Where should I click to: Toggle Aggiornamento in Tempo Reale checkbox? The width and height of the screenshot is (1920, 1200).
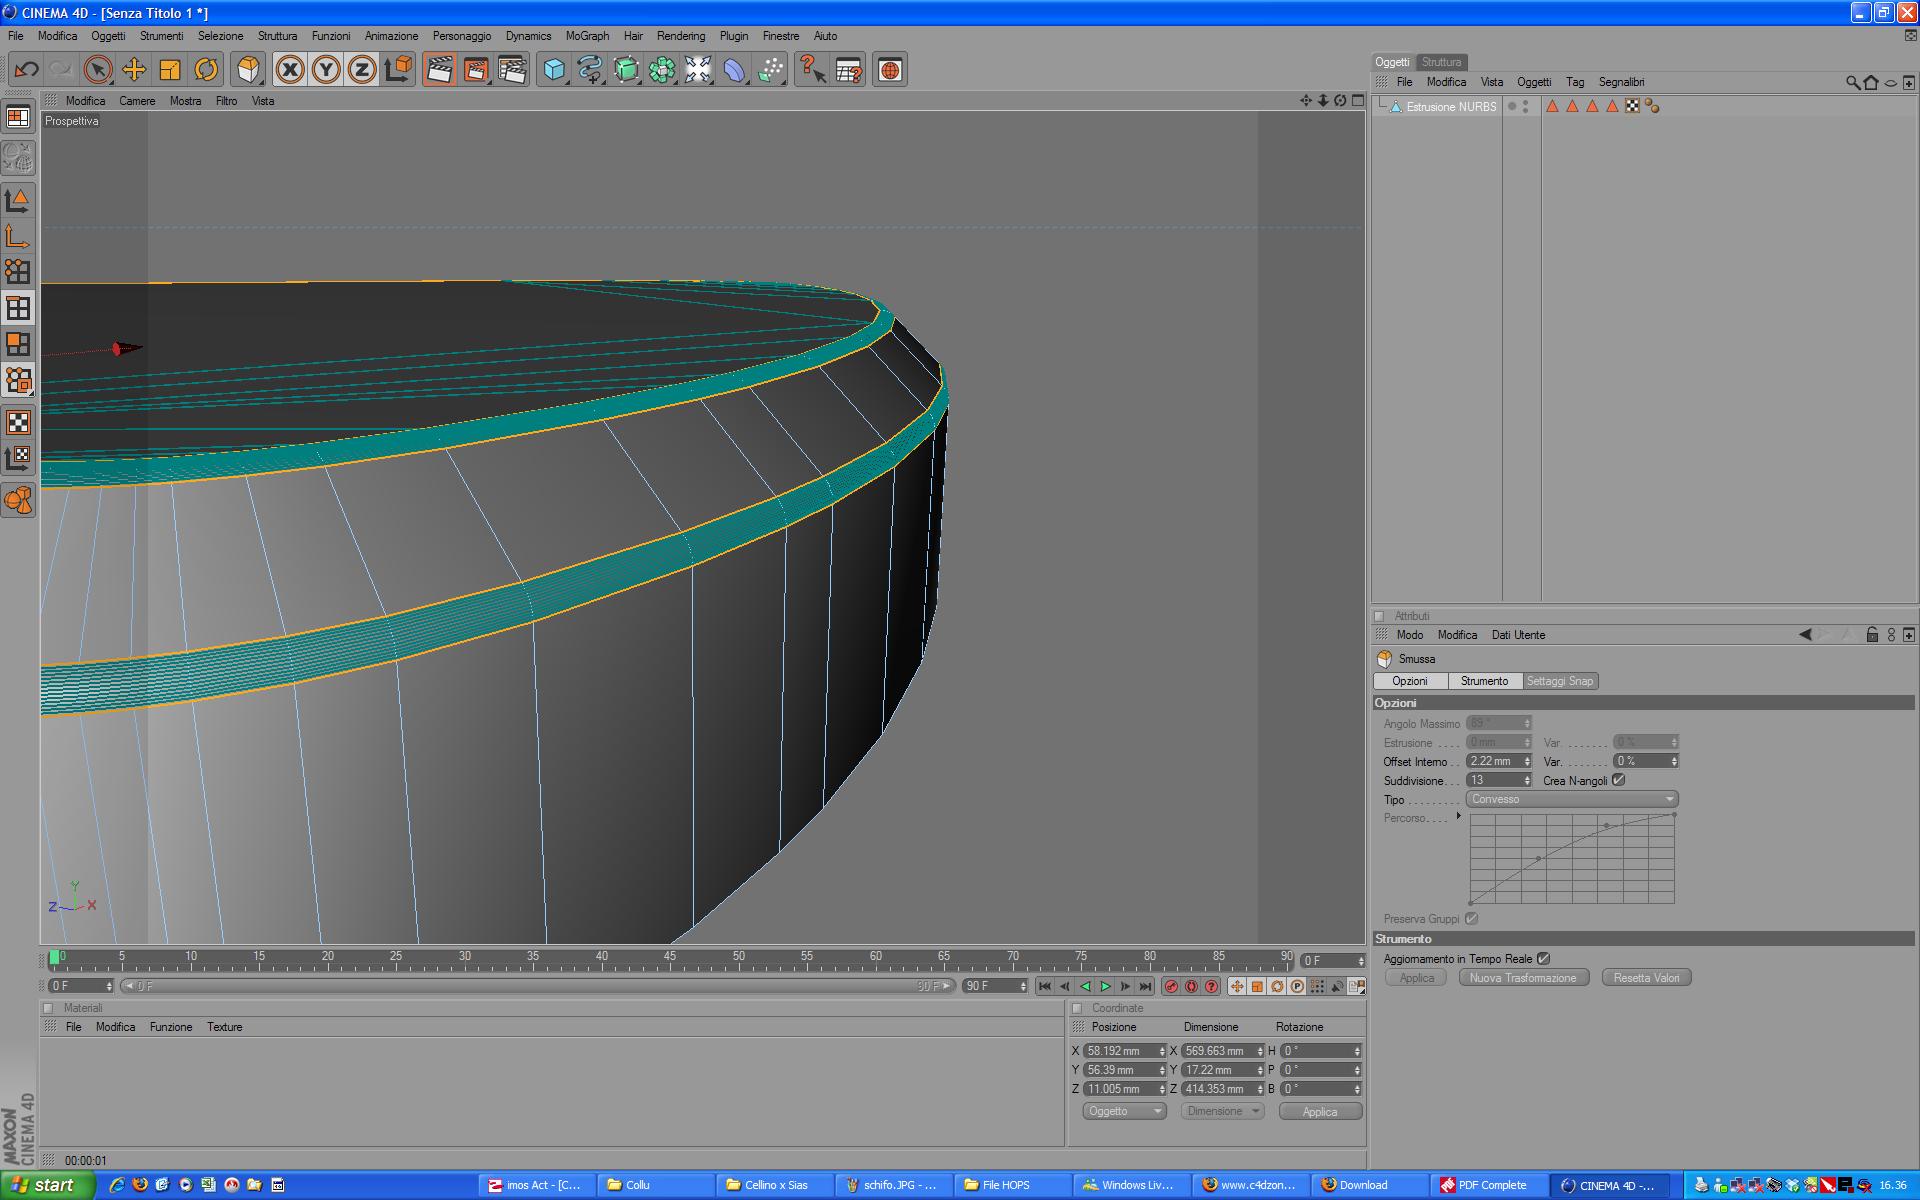[x=1543, y=958]
